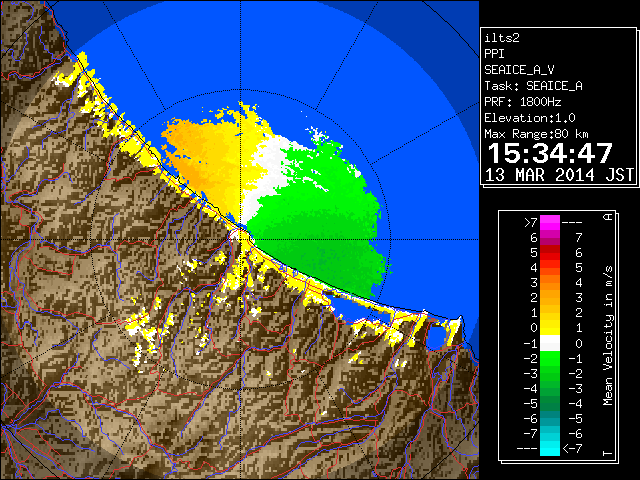Click the "T" letter at the legend bottom

coord(608,453)
